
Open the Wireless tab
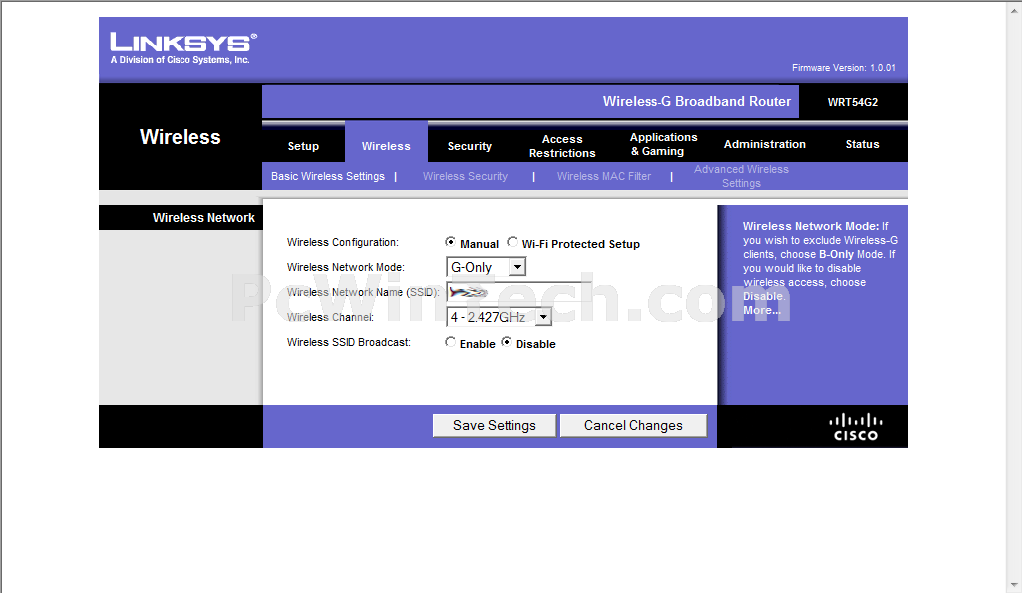tap(387, 146)
